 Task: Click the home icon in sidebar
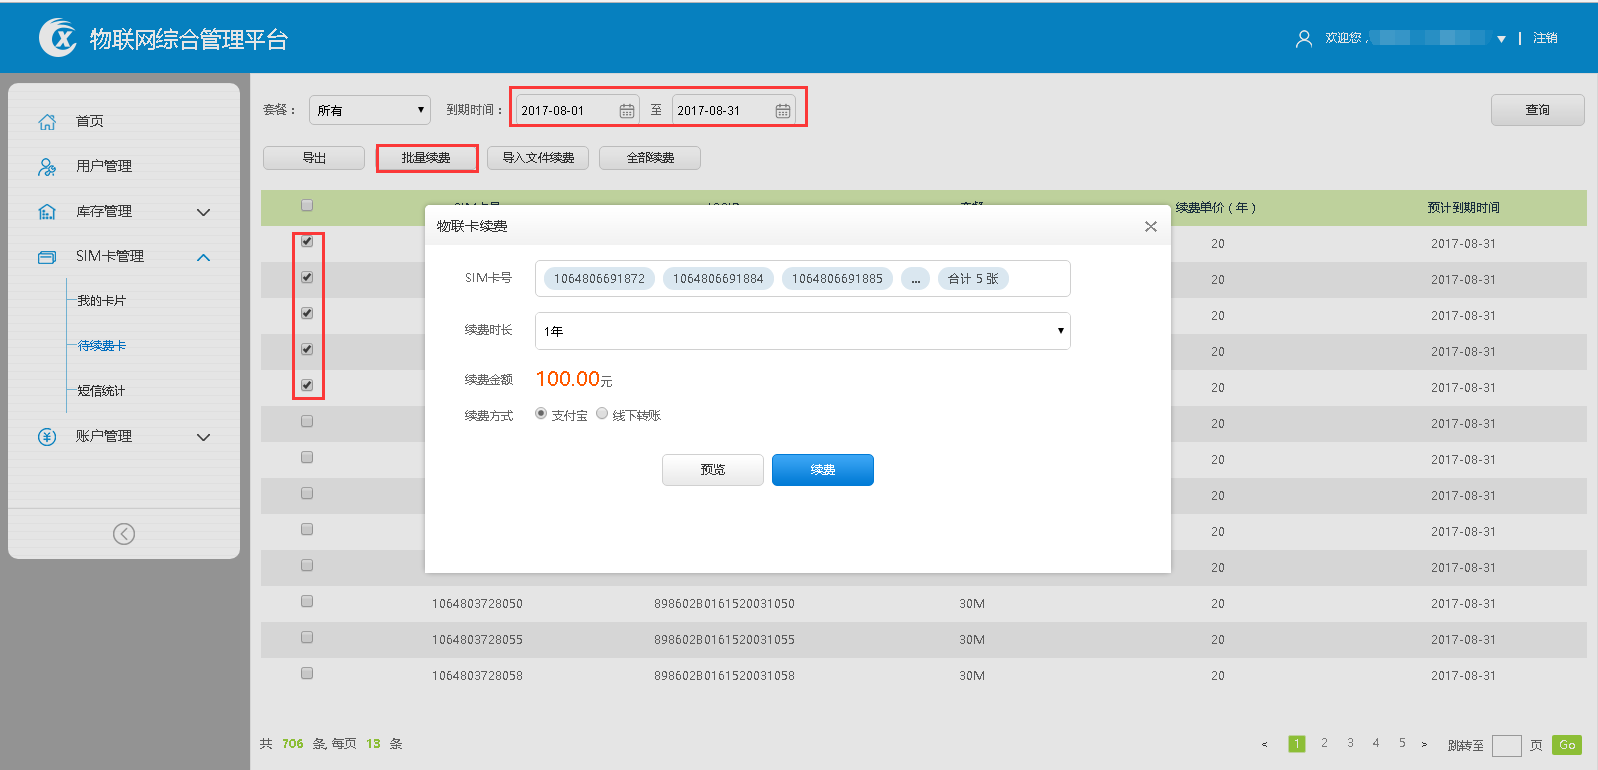(x=47, y=121)
